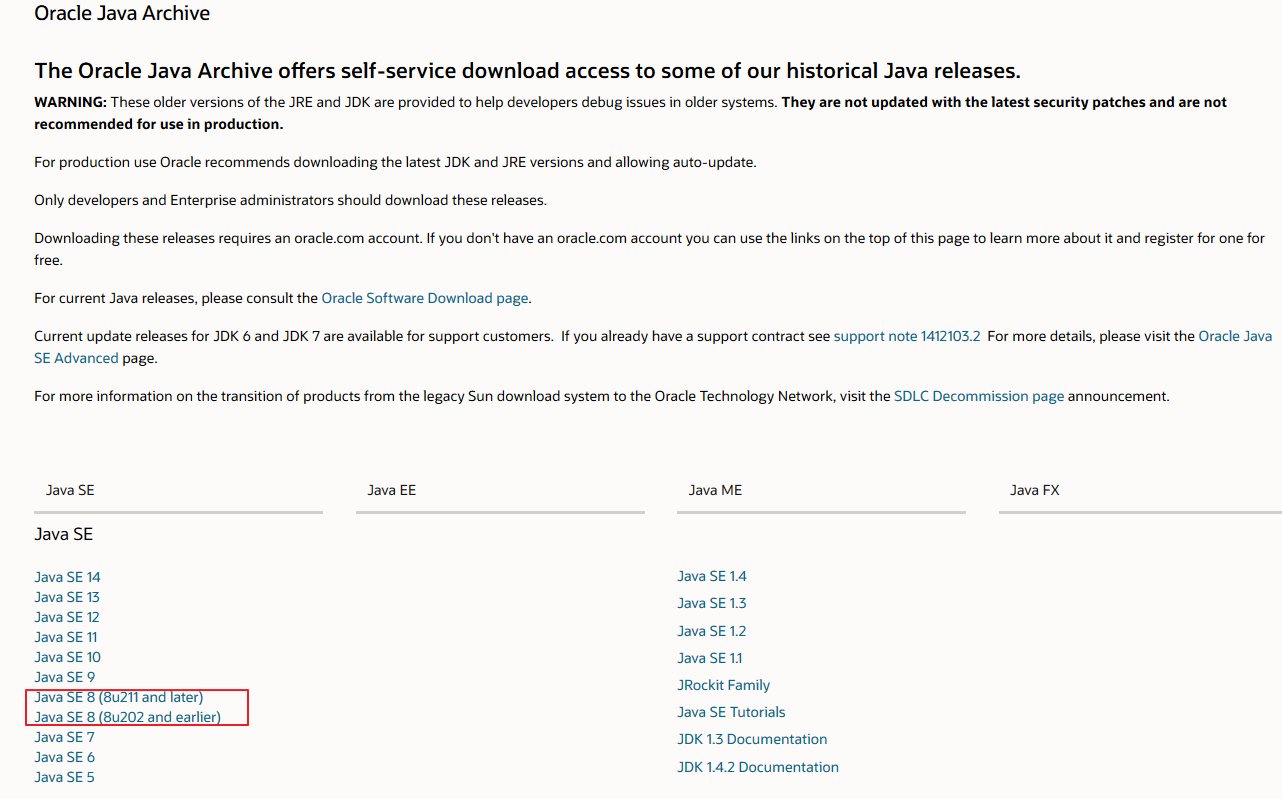1282x799 pixels.
Task: Open JDK 1.4.2 Documentation link
Action: (x=757, y=767)
